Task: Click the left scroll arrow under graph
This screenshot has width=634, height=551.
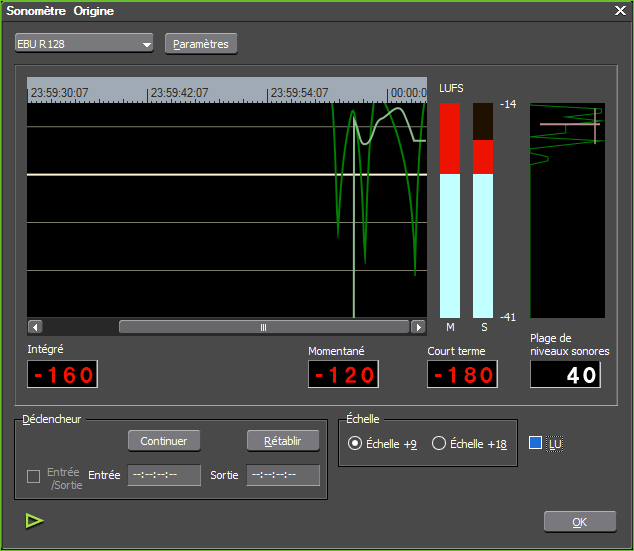Action: pos(35,327)
